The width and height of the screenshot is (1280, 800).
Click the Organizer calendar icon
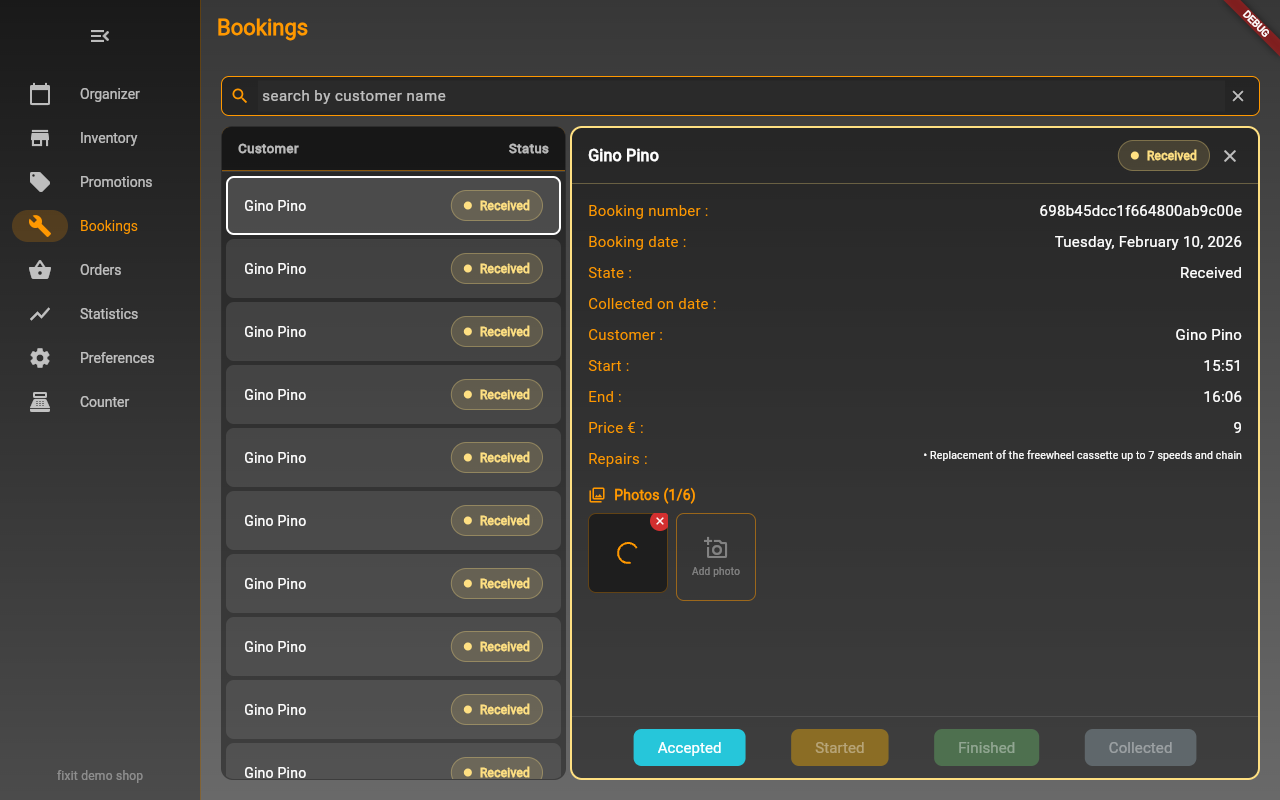click(x=40, y=94)
